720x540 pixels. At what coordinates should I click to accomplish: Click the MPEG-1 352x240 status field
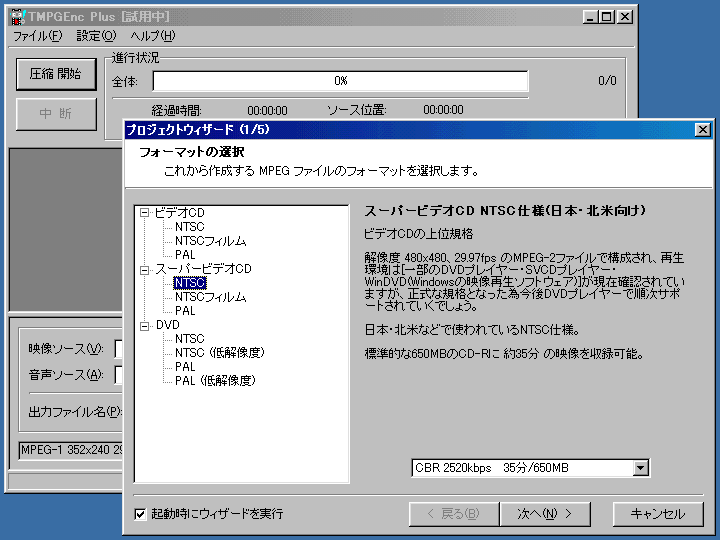71,450
